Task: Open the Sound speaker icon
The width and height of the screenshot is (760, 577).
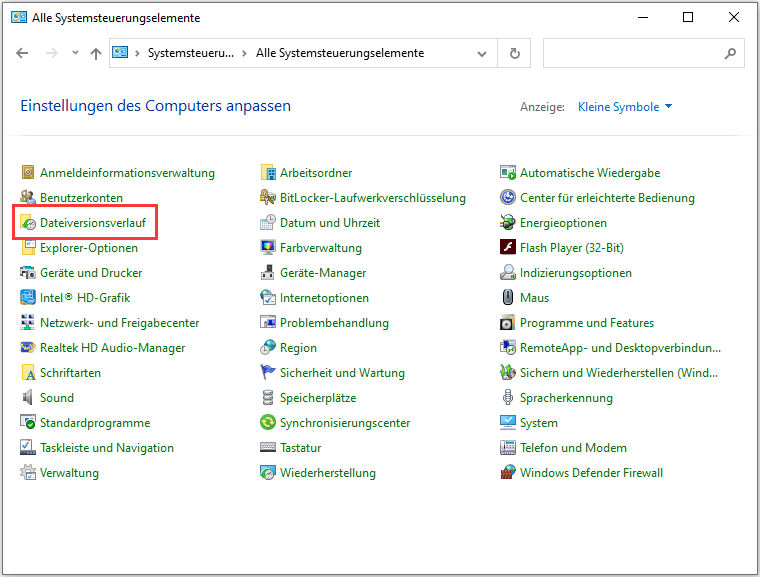Action: 29,398
